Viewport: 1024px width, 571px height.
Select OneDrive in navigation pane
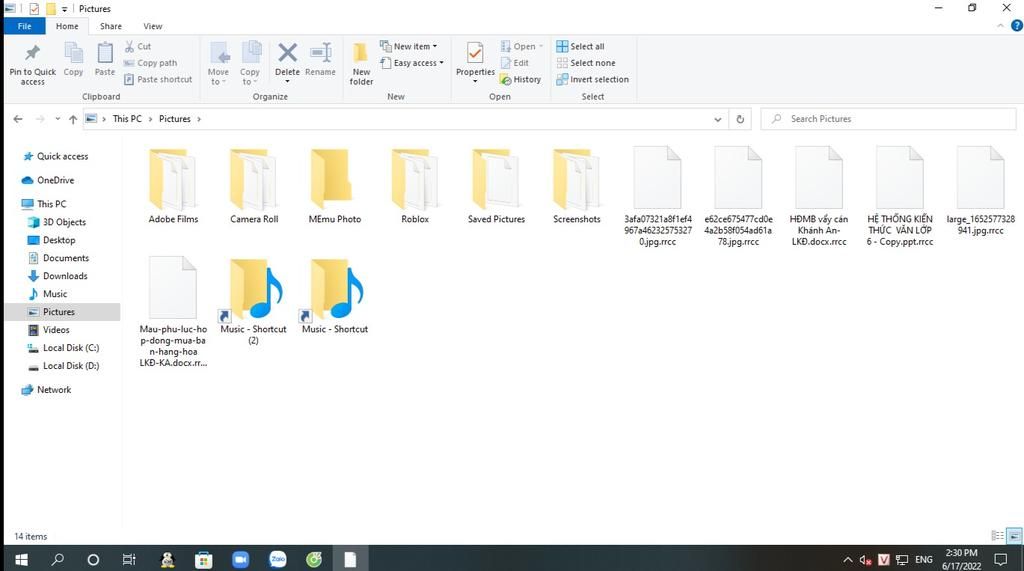(x=48, y=180)
